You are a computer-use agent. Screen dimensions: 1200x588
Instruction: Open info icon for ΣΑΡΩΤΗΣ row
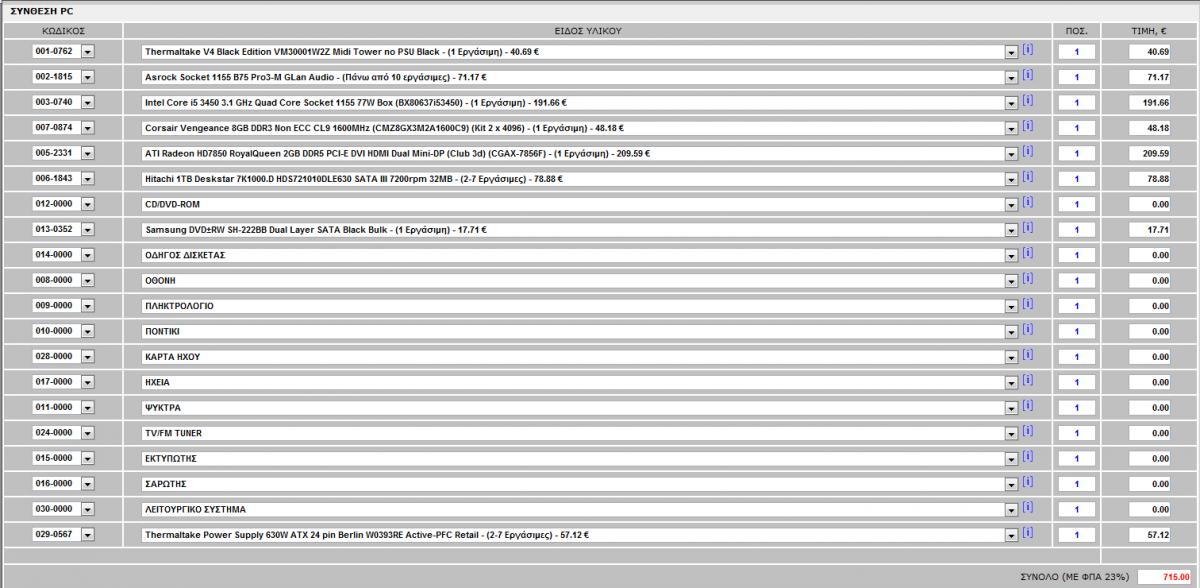tap(1027, 481)
